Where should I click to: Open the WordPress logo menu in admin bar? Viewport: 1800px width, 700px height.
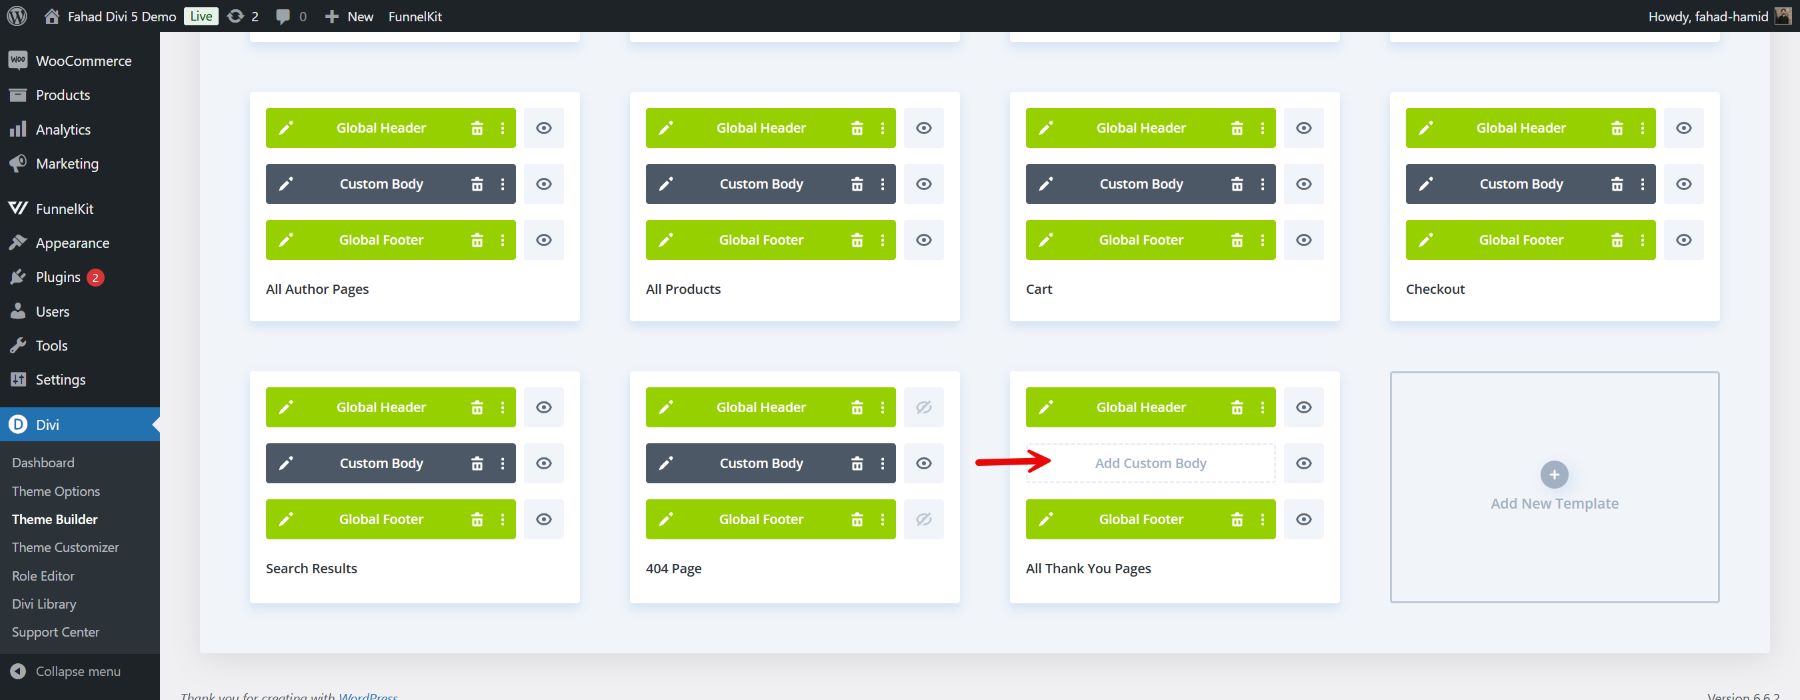pyautogui.click(x=17, y=16)
